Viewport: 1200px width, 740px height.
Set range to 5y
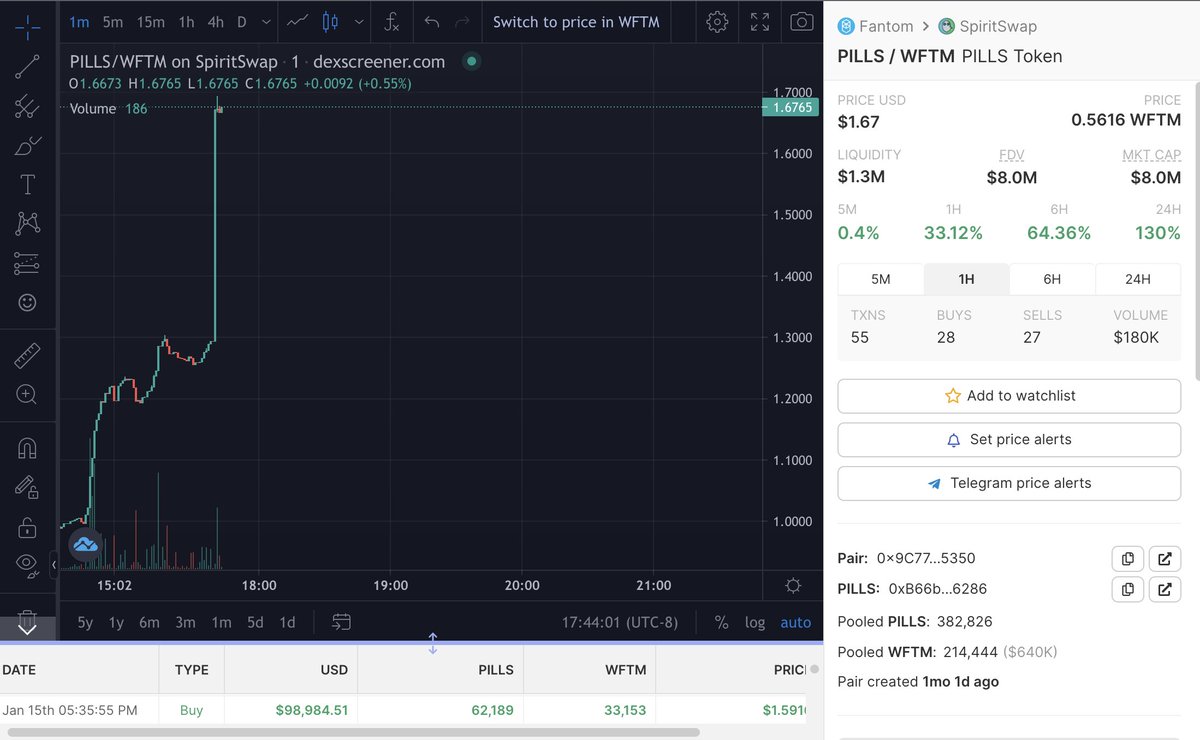85,622
